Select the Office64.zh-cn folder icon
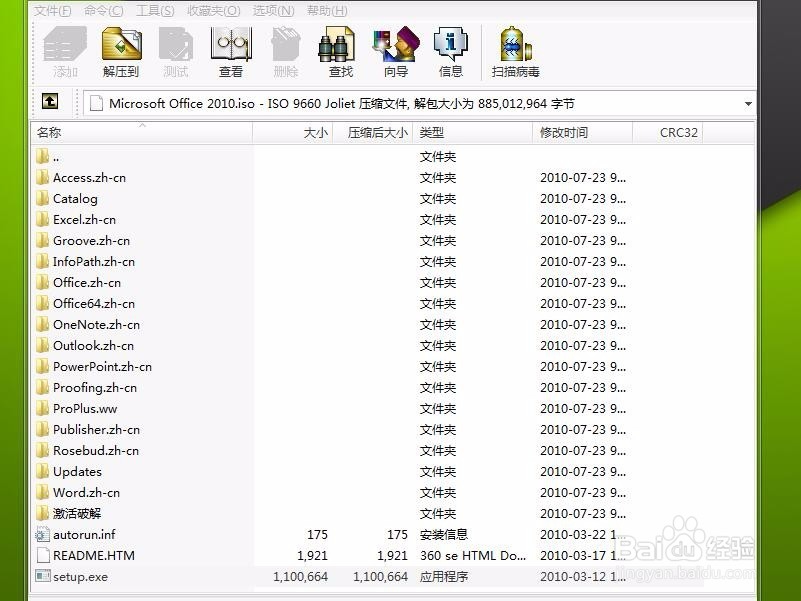Screen dimensions: 801x601 (43, 303)
